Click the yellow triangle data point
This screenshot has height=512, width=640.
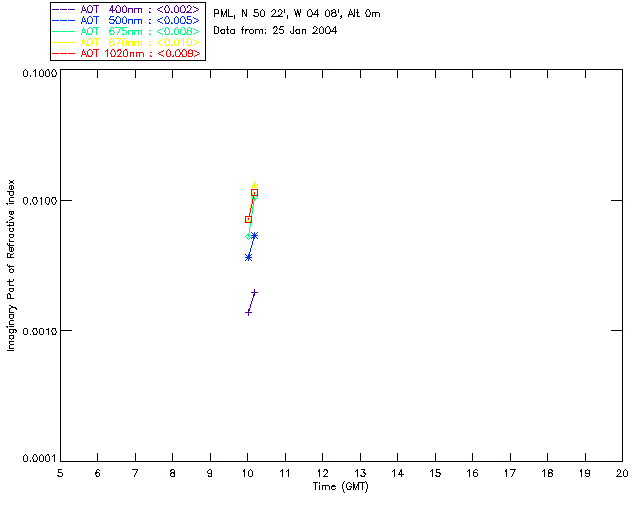255,185
